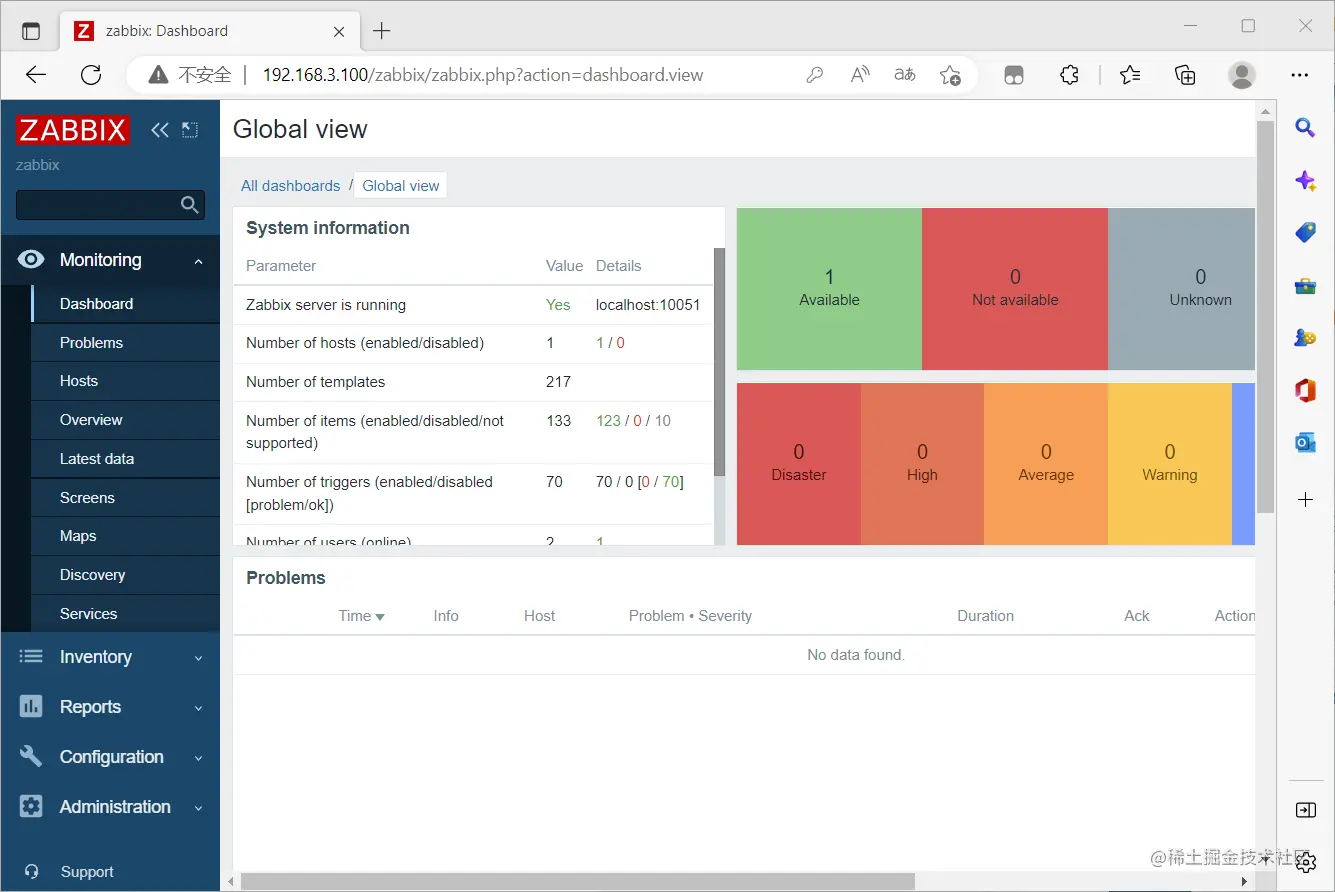
Task: Go back with the browser back arrow
Action: coord(36,75)
